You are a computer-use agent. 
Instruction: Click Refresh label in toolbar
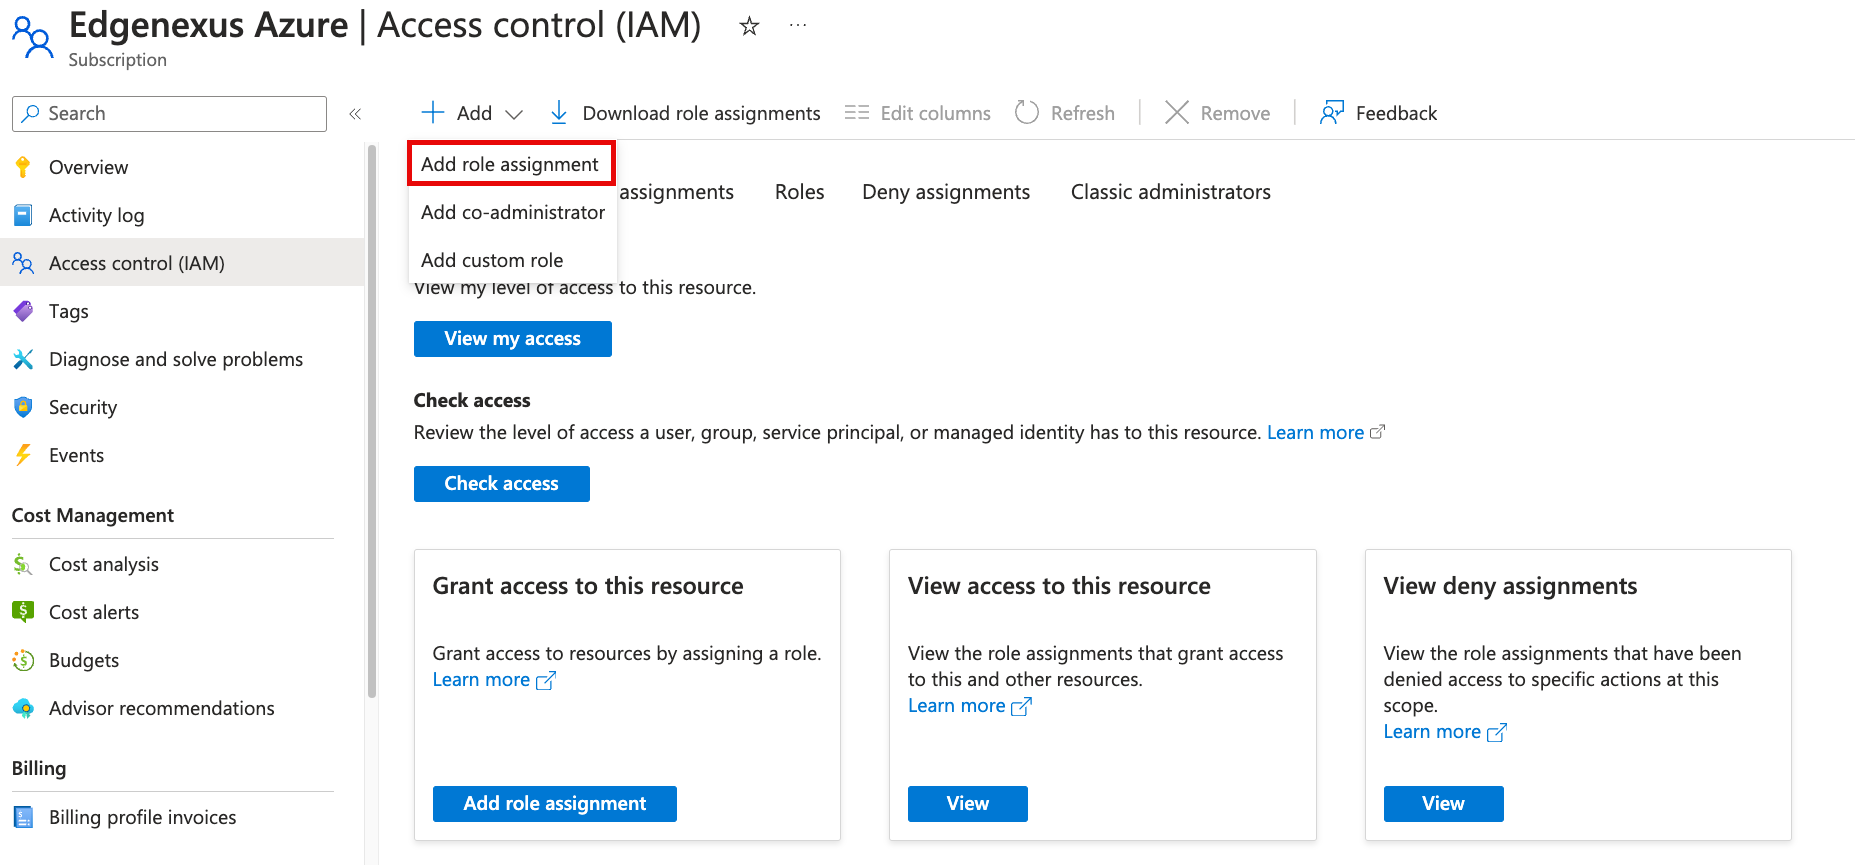pyautogui.click(x=1082, y=113)
